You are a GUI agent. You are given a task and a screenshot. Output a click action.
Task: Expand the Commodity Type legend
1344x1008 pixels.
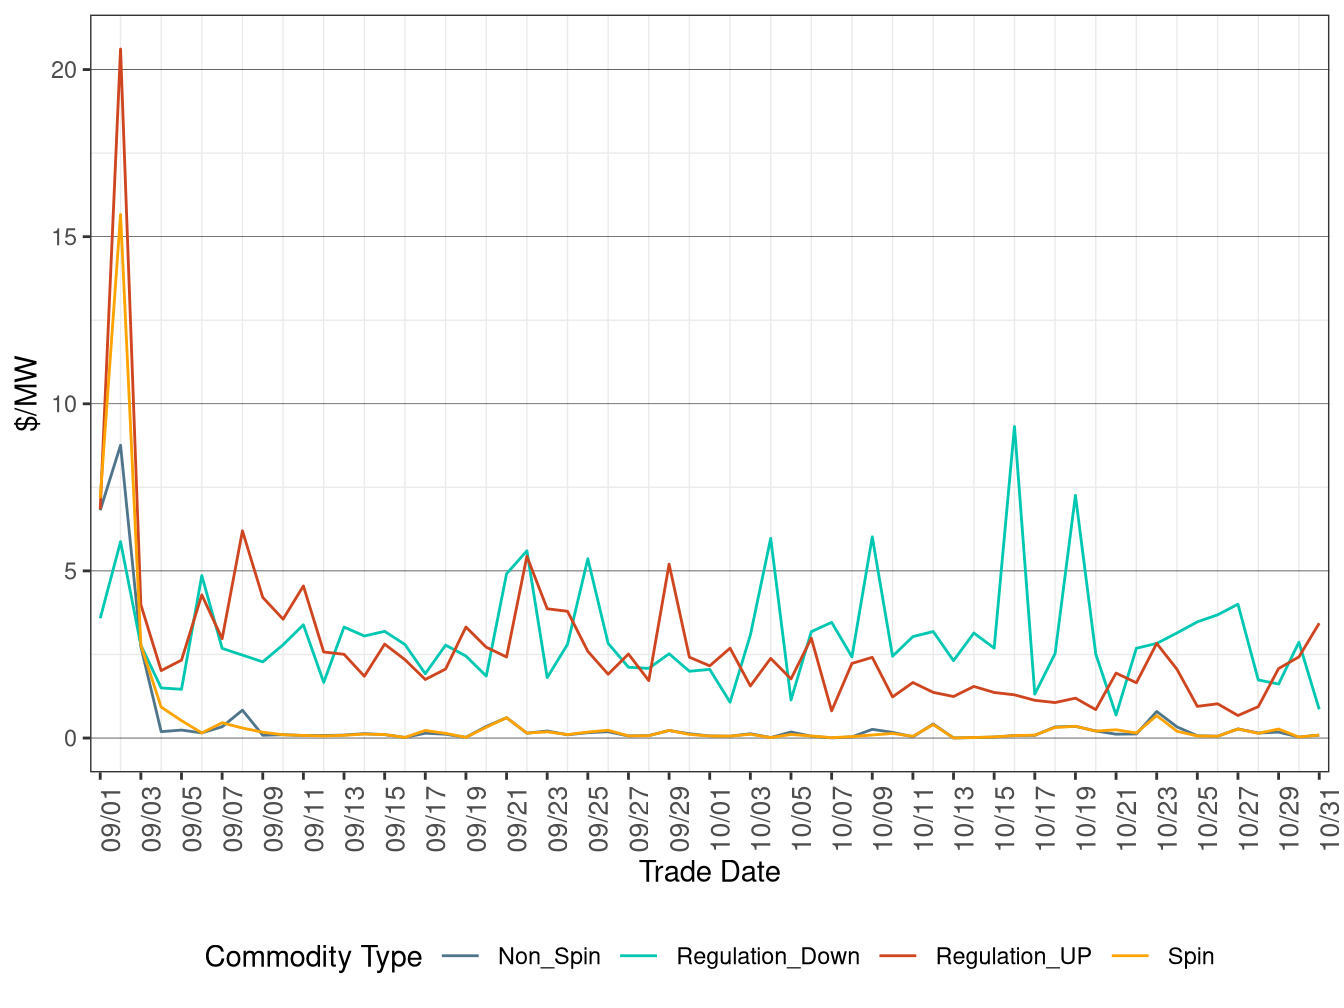pyautogui.click(x=312, y=956)
